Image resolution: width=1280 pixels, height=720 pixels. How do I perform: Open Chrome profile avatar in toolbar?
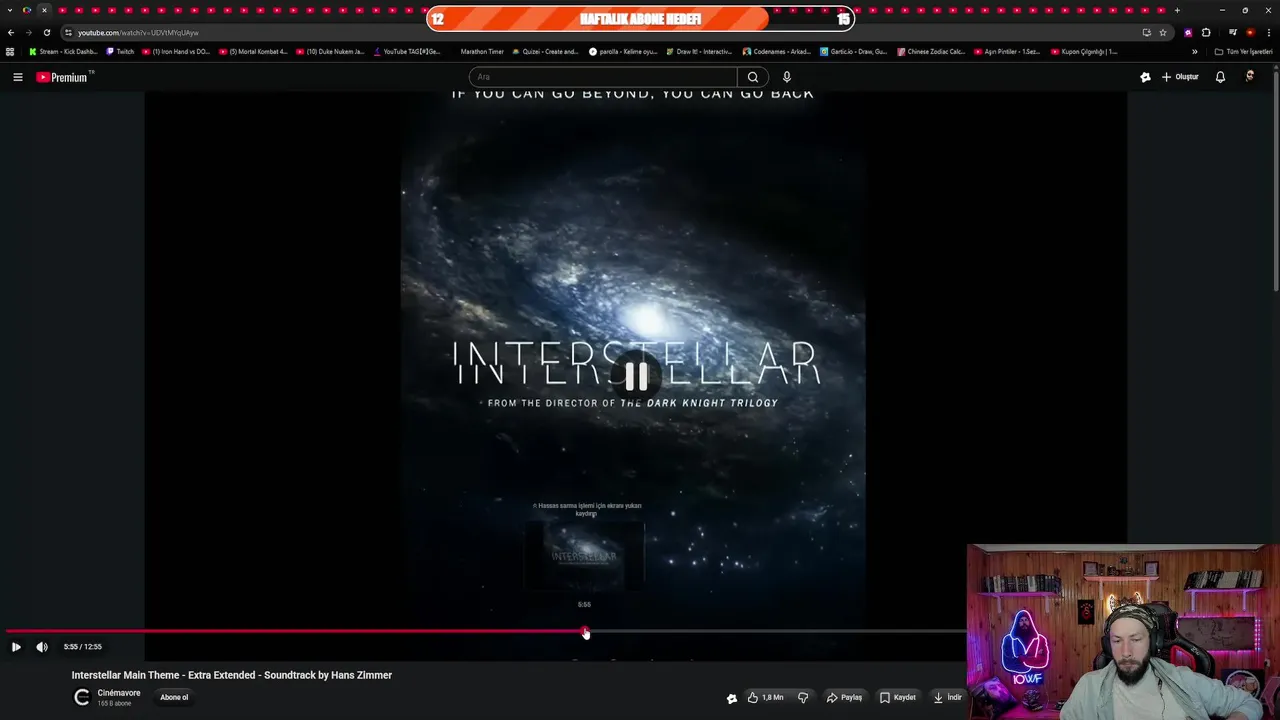(1250, 32)
